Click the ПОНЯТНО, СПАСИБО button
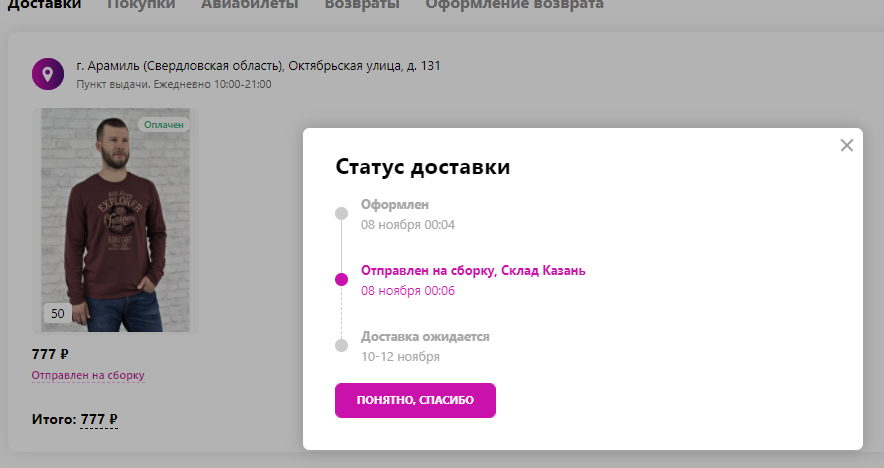This screenshot has height=468, width=884. tap(415, 400)
